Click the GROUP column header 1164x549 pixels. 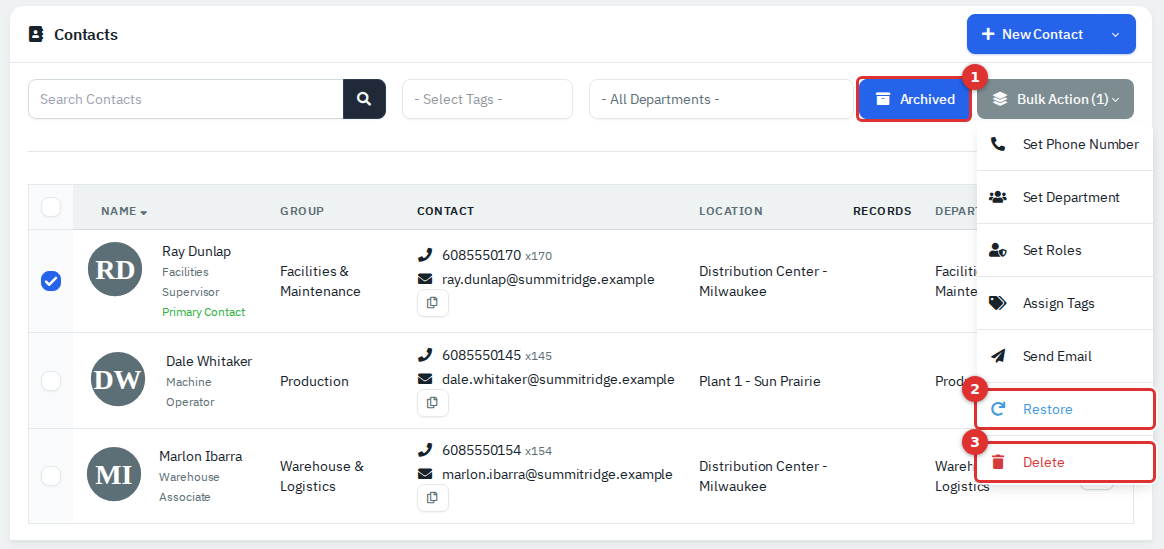tap(302, 211)
